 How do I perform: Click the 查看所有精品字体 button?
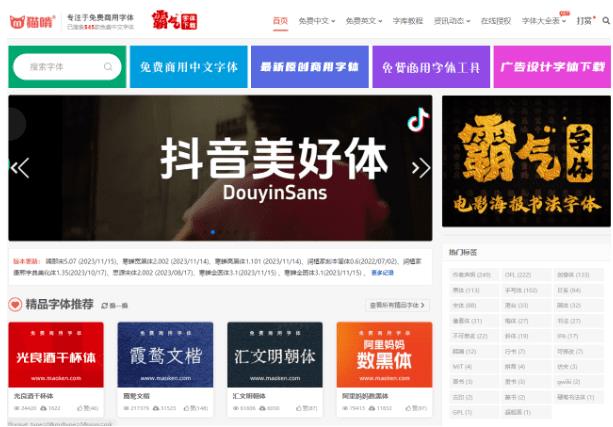tap(397, 305)
